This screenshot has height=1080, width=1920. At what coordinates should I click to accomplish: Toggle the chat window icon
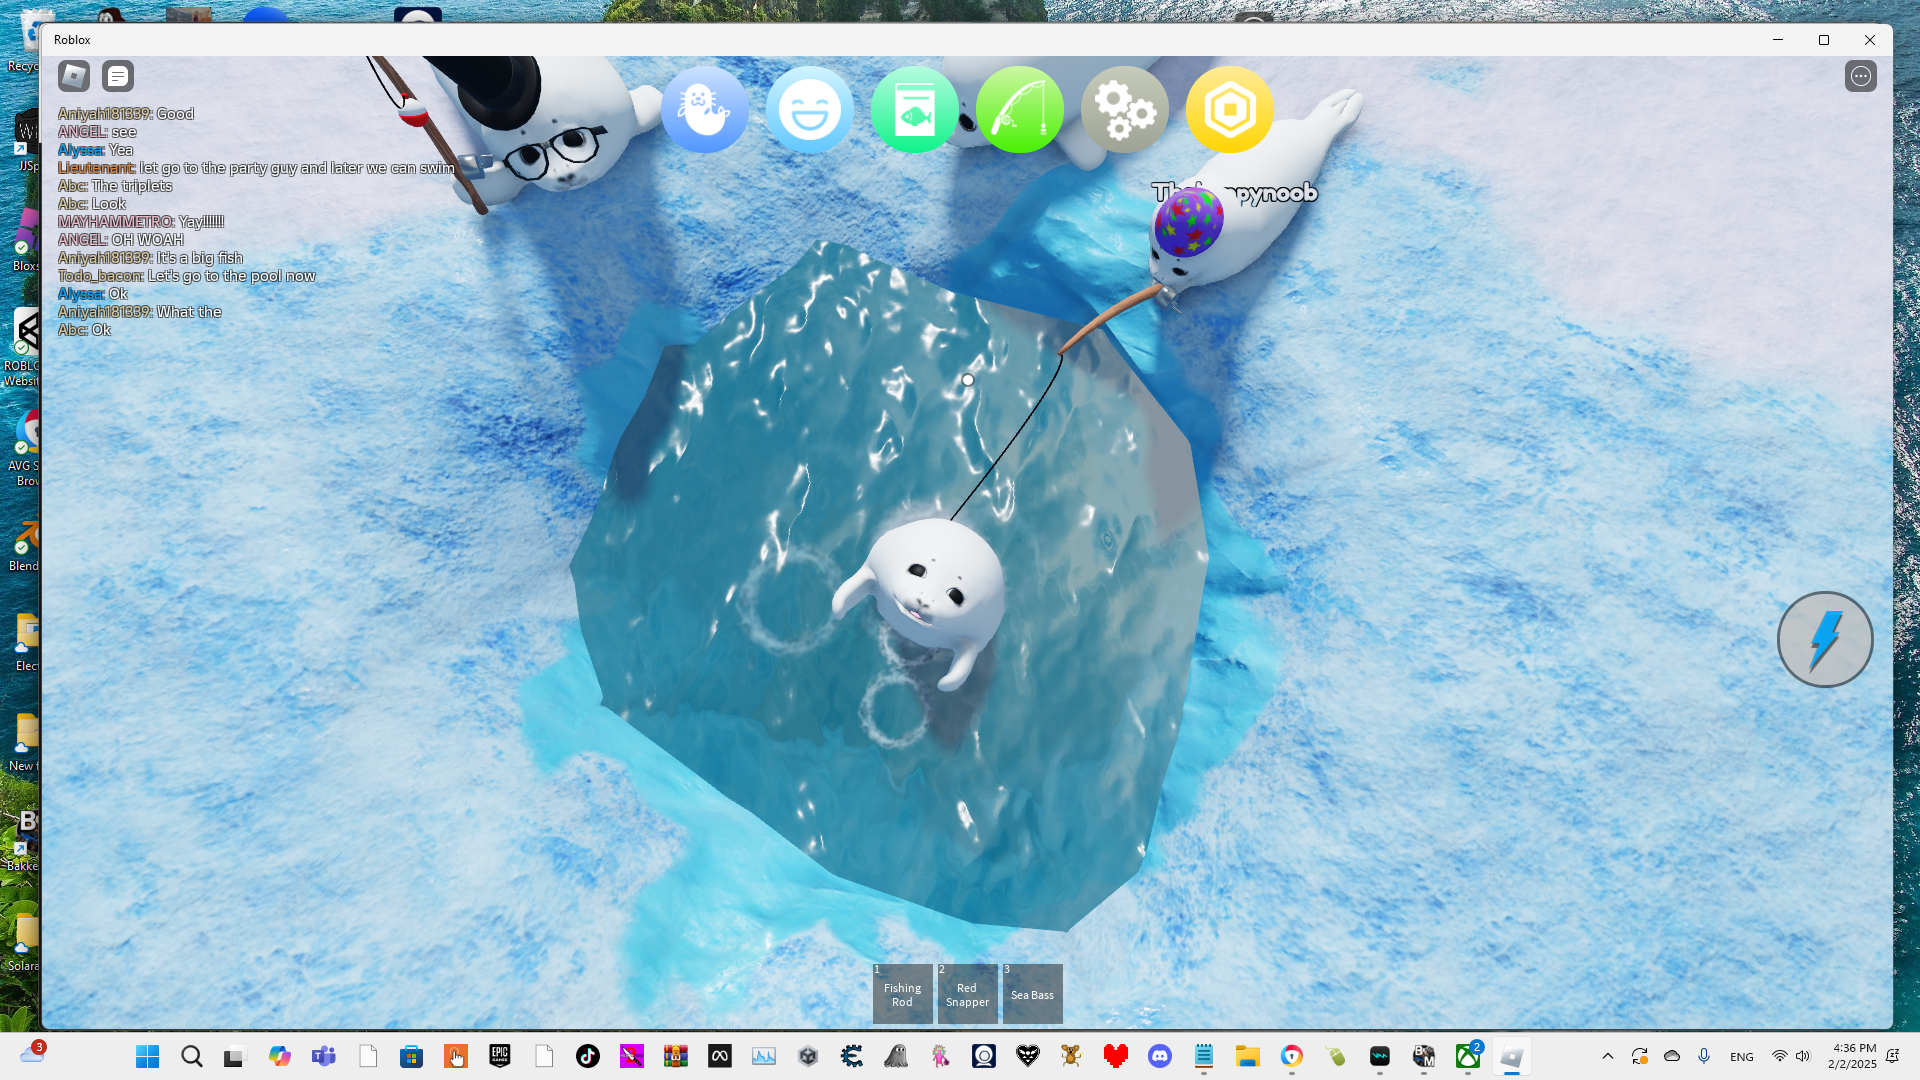coord(118,76)
